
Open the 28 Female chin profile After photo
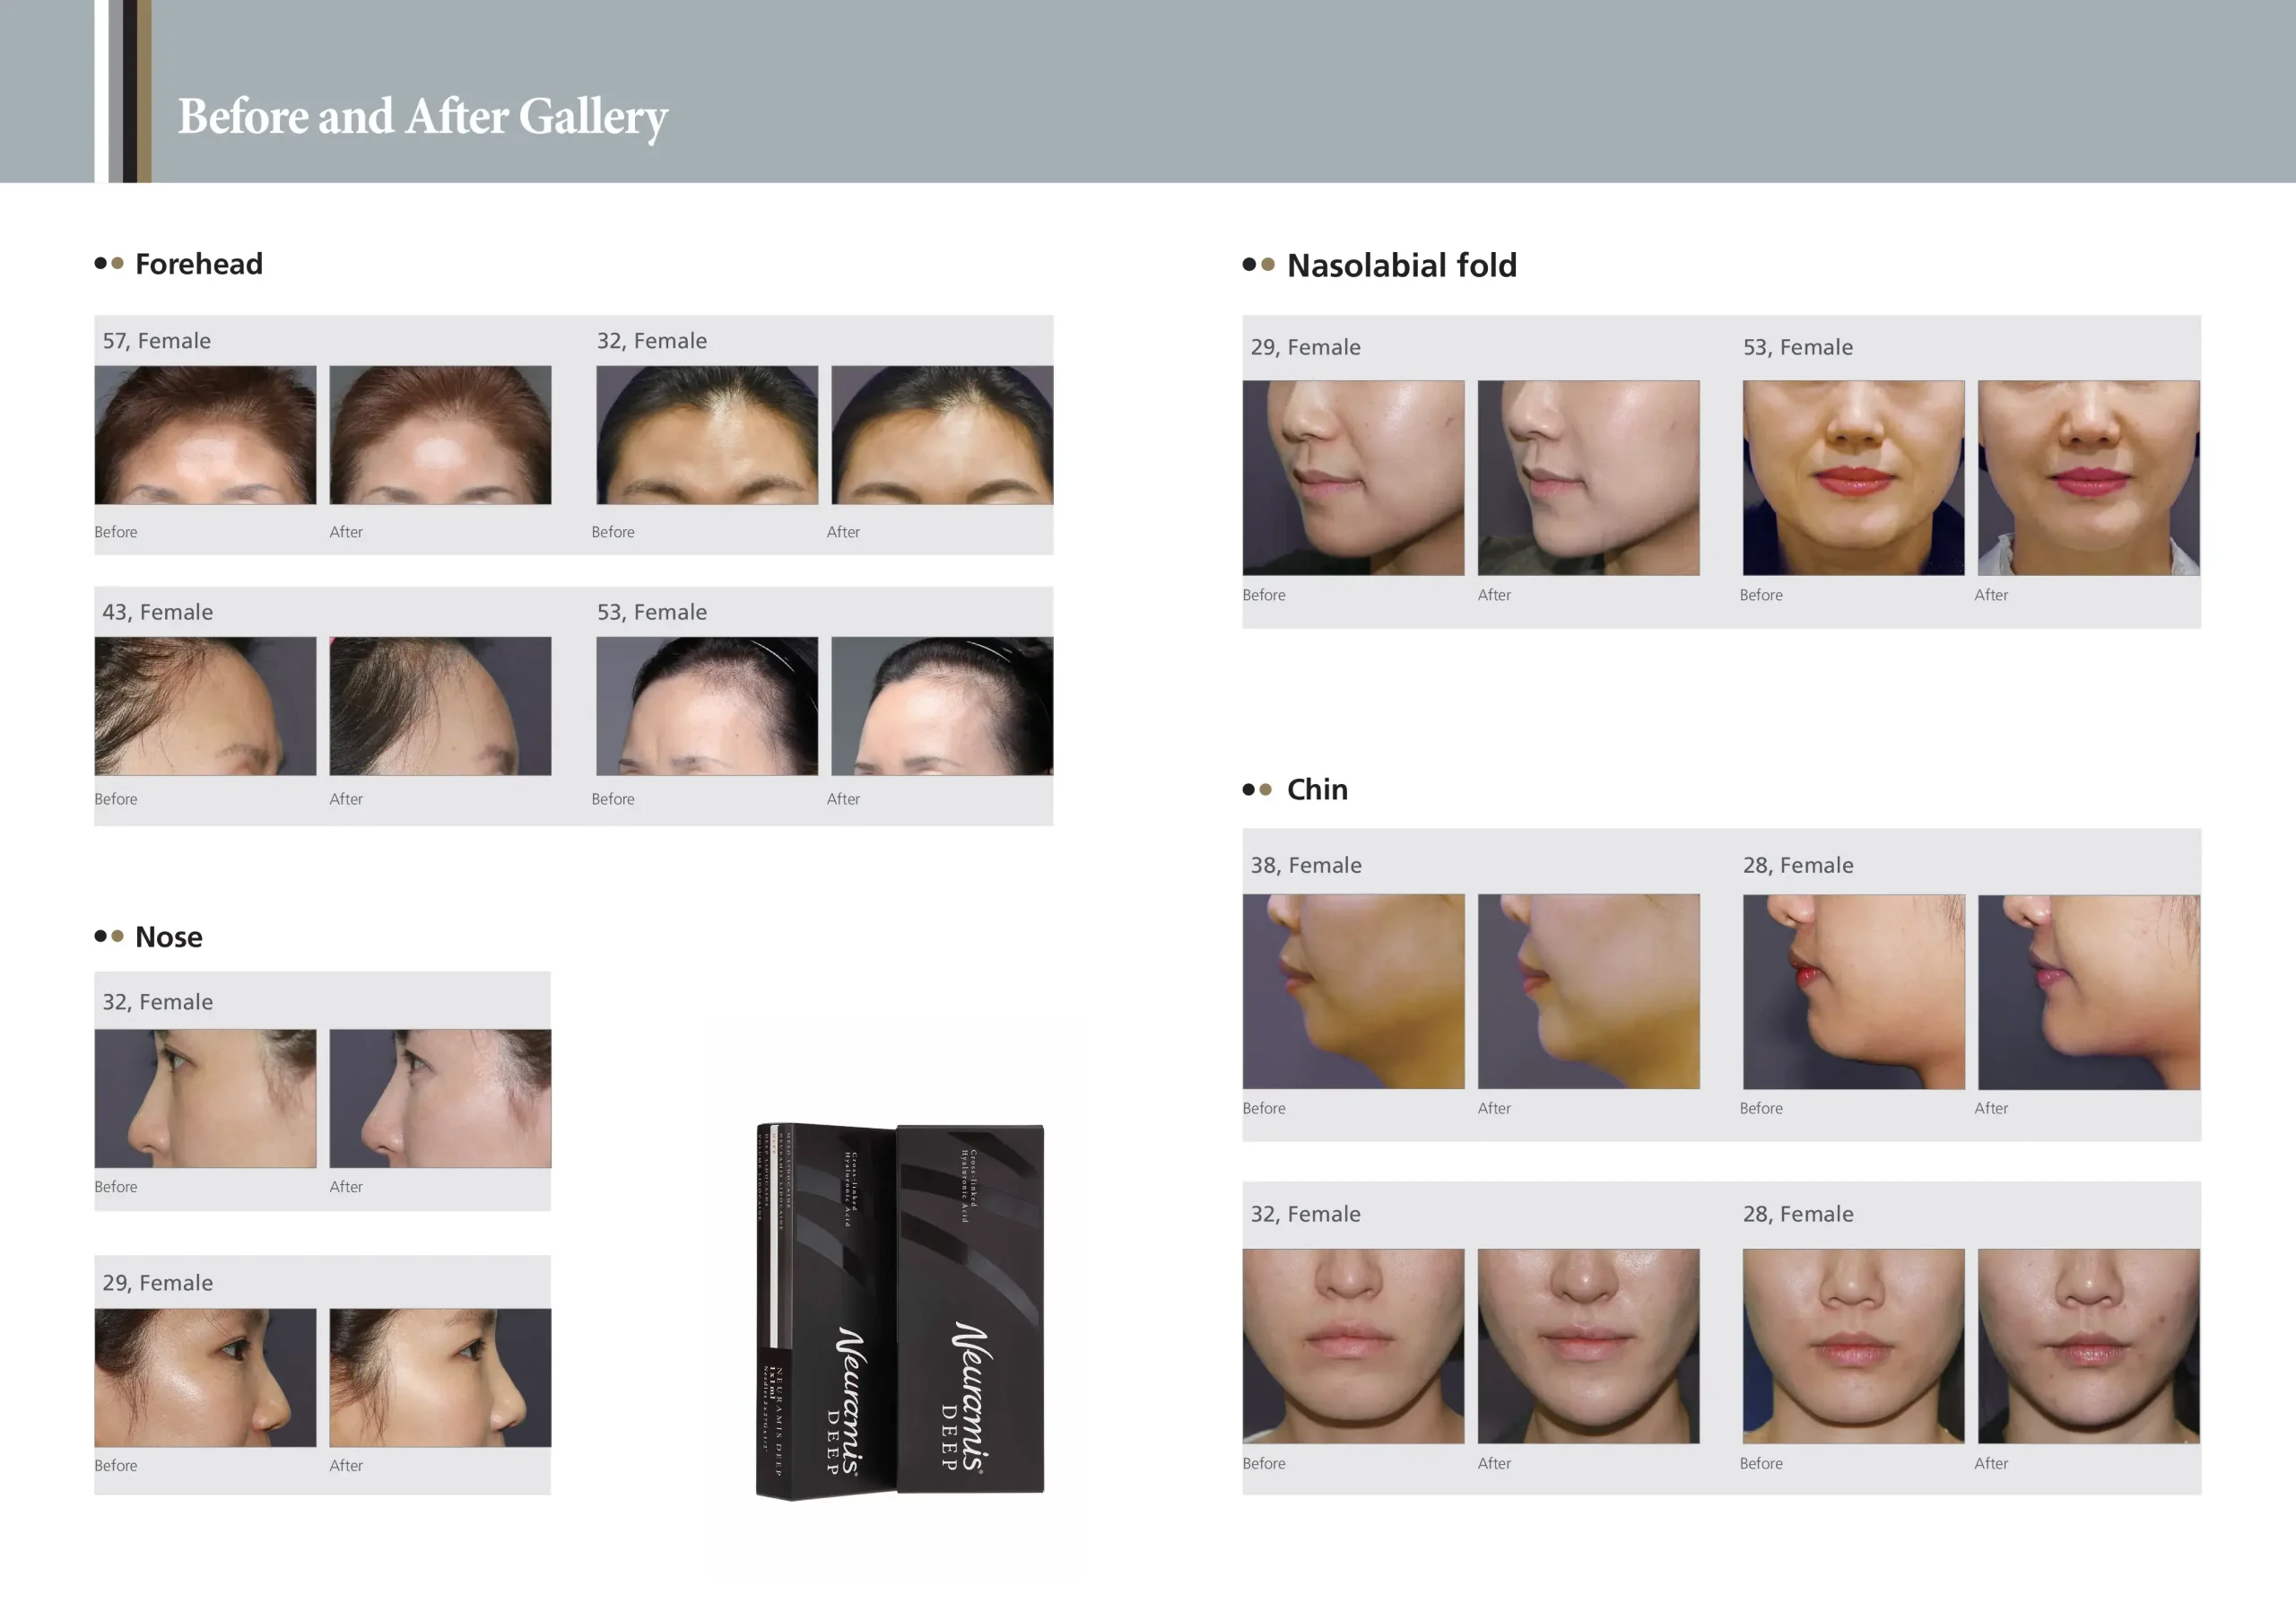[2088, 991]
